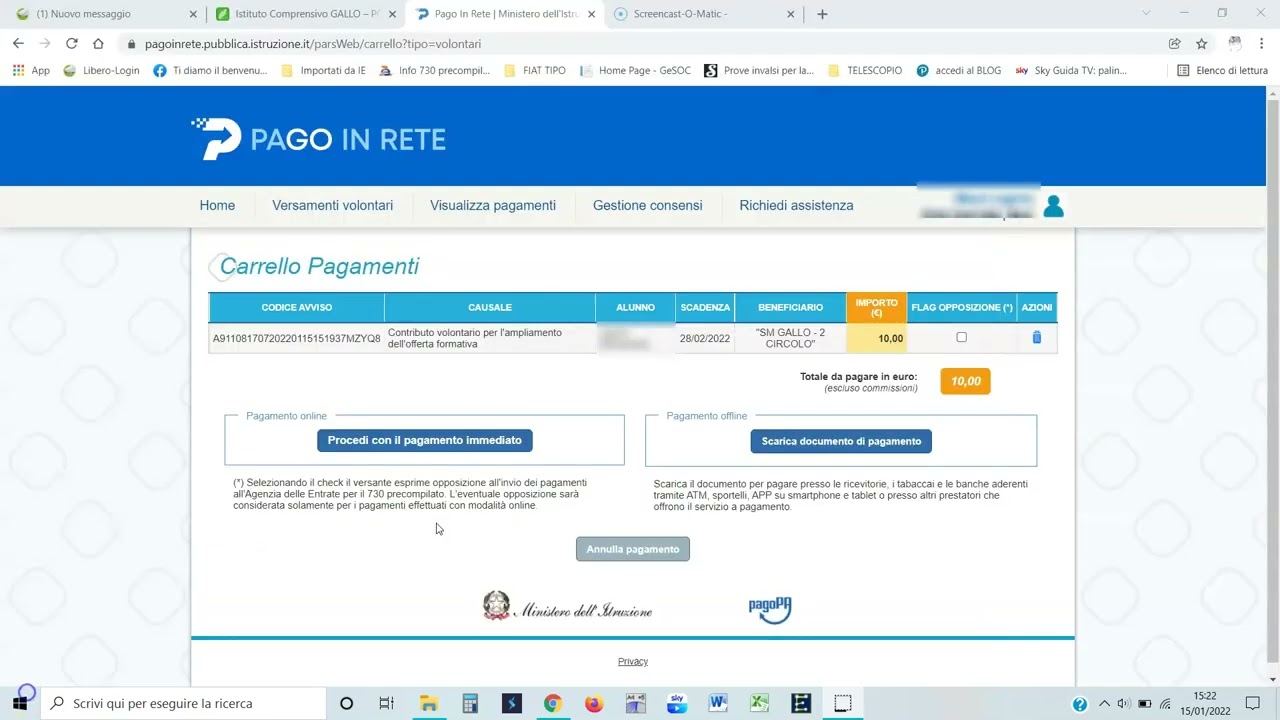Open the Importati da IE folder
Image resolution: width=1280 pixels, height=720 pixels.
[x=324, y=71]
